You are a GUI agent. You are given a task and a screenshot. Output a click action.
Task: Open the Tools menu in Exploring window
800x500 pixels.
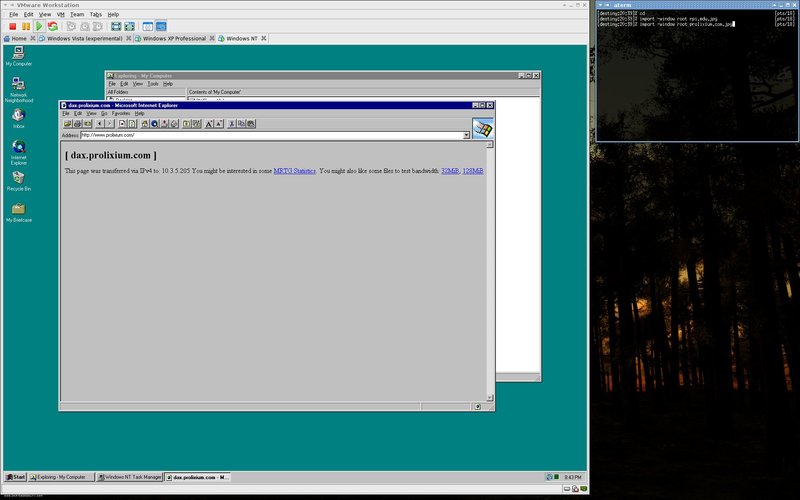click(153, 84)
